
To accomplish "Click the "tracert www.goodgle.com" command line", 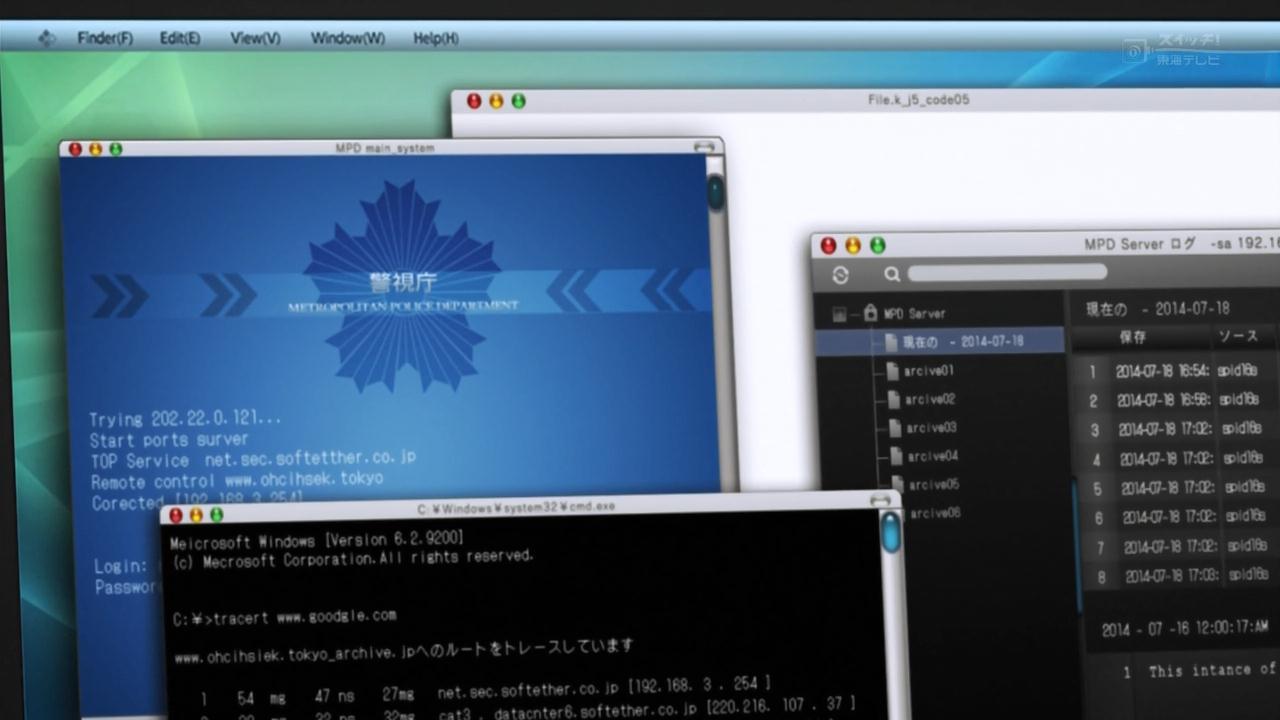I will tap(285, 617).
